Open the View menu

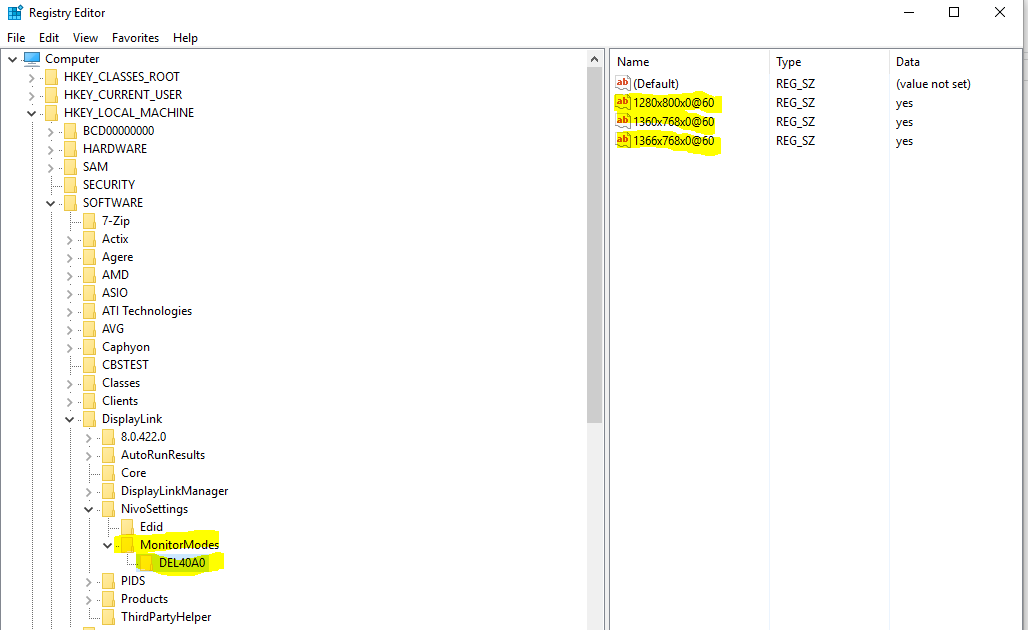(86, 38)
